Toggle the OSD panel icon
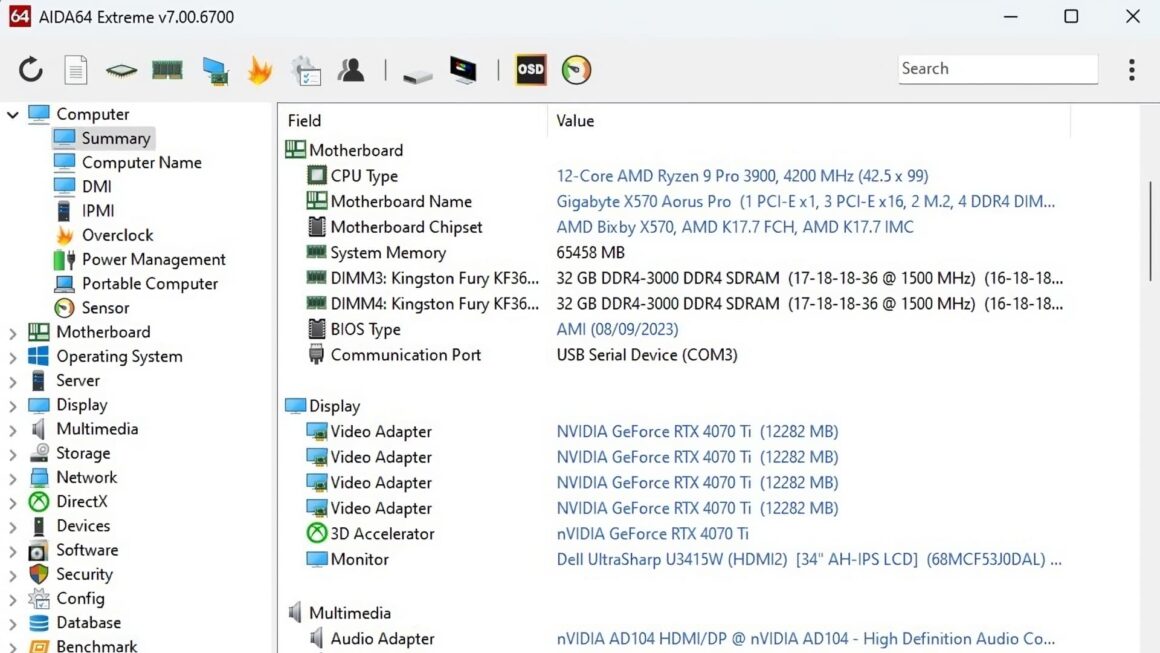 530,70
